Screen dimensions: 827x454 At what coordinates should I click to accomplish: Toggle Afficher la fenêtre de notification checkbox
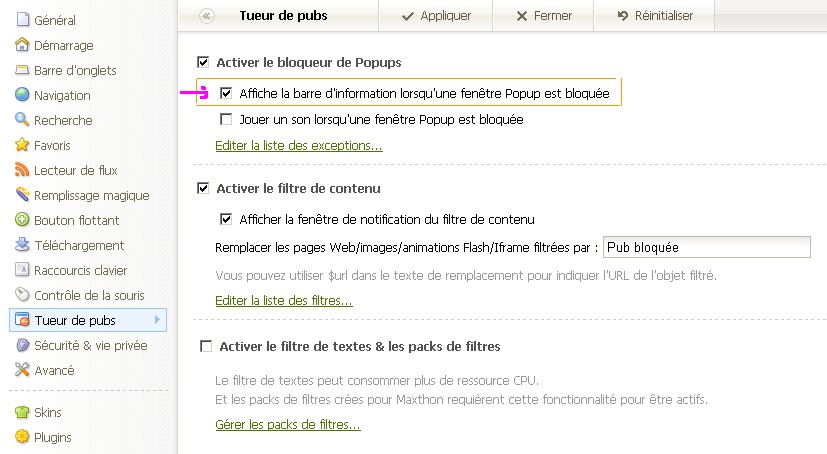click(226, 219)
